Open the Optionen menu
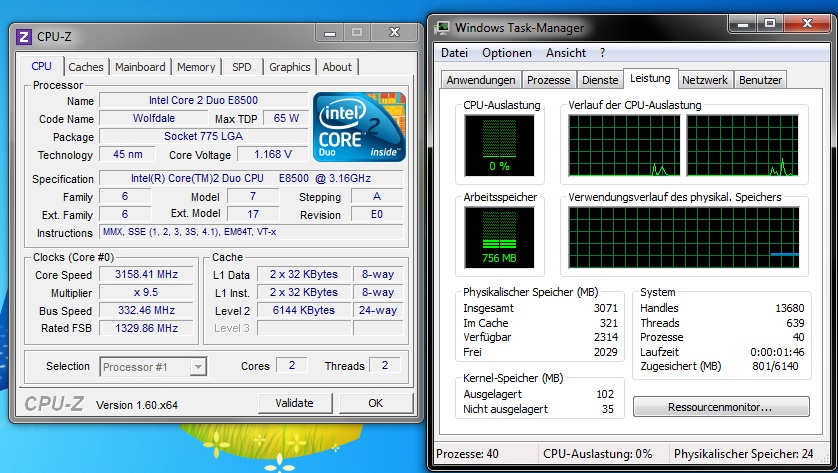This screenshot has width=838, height=473. coord(507,53)
